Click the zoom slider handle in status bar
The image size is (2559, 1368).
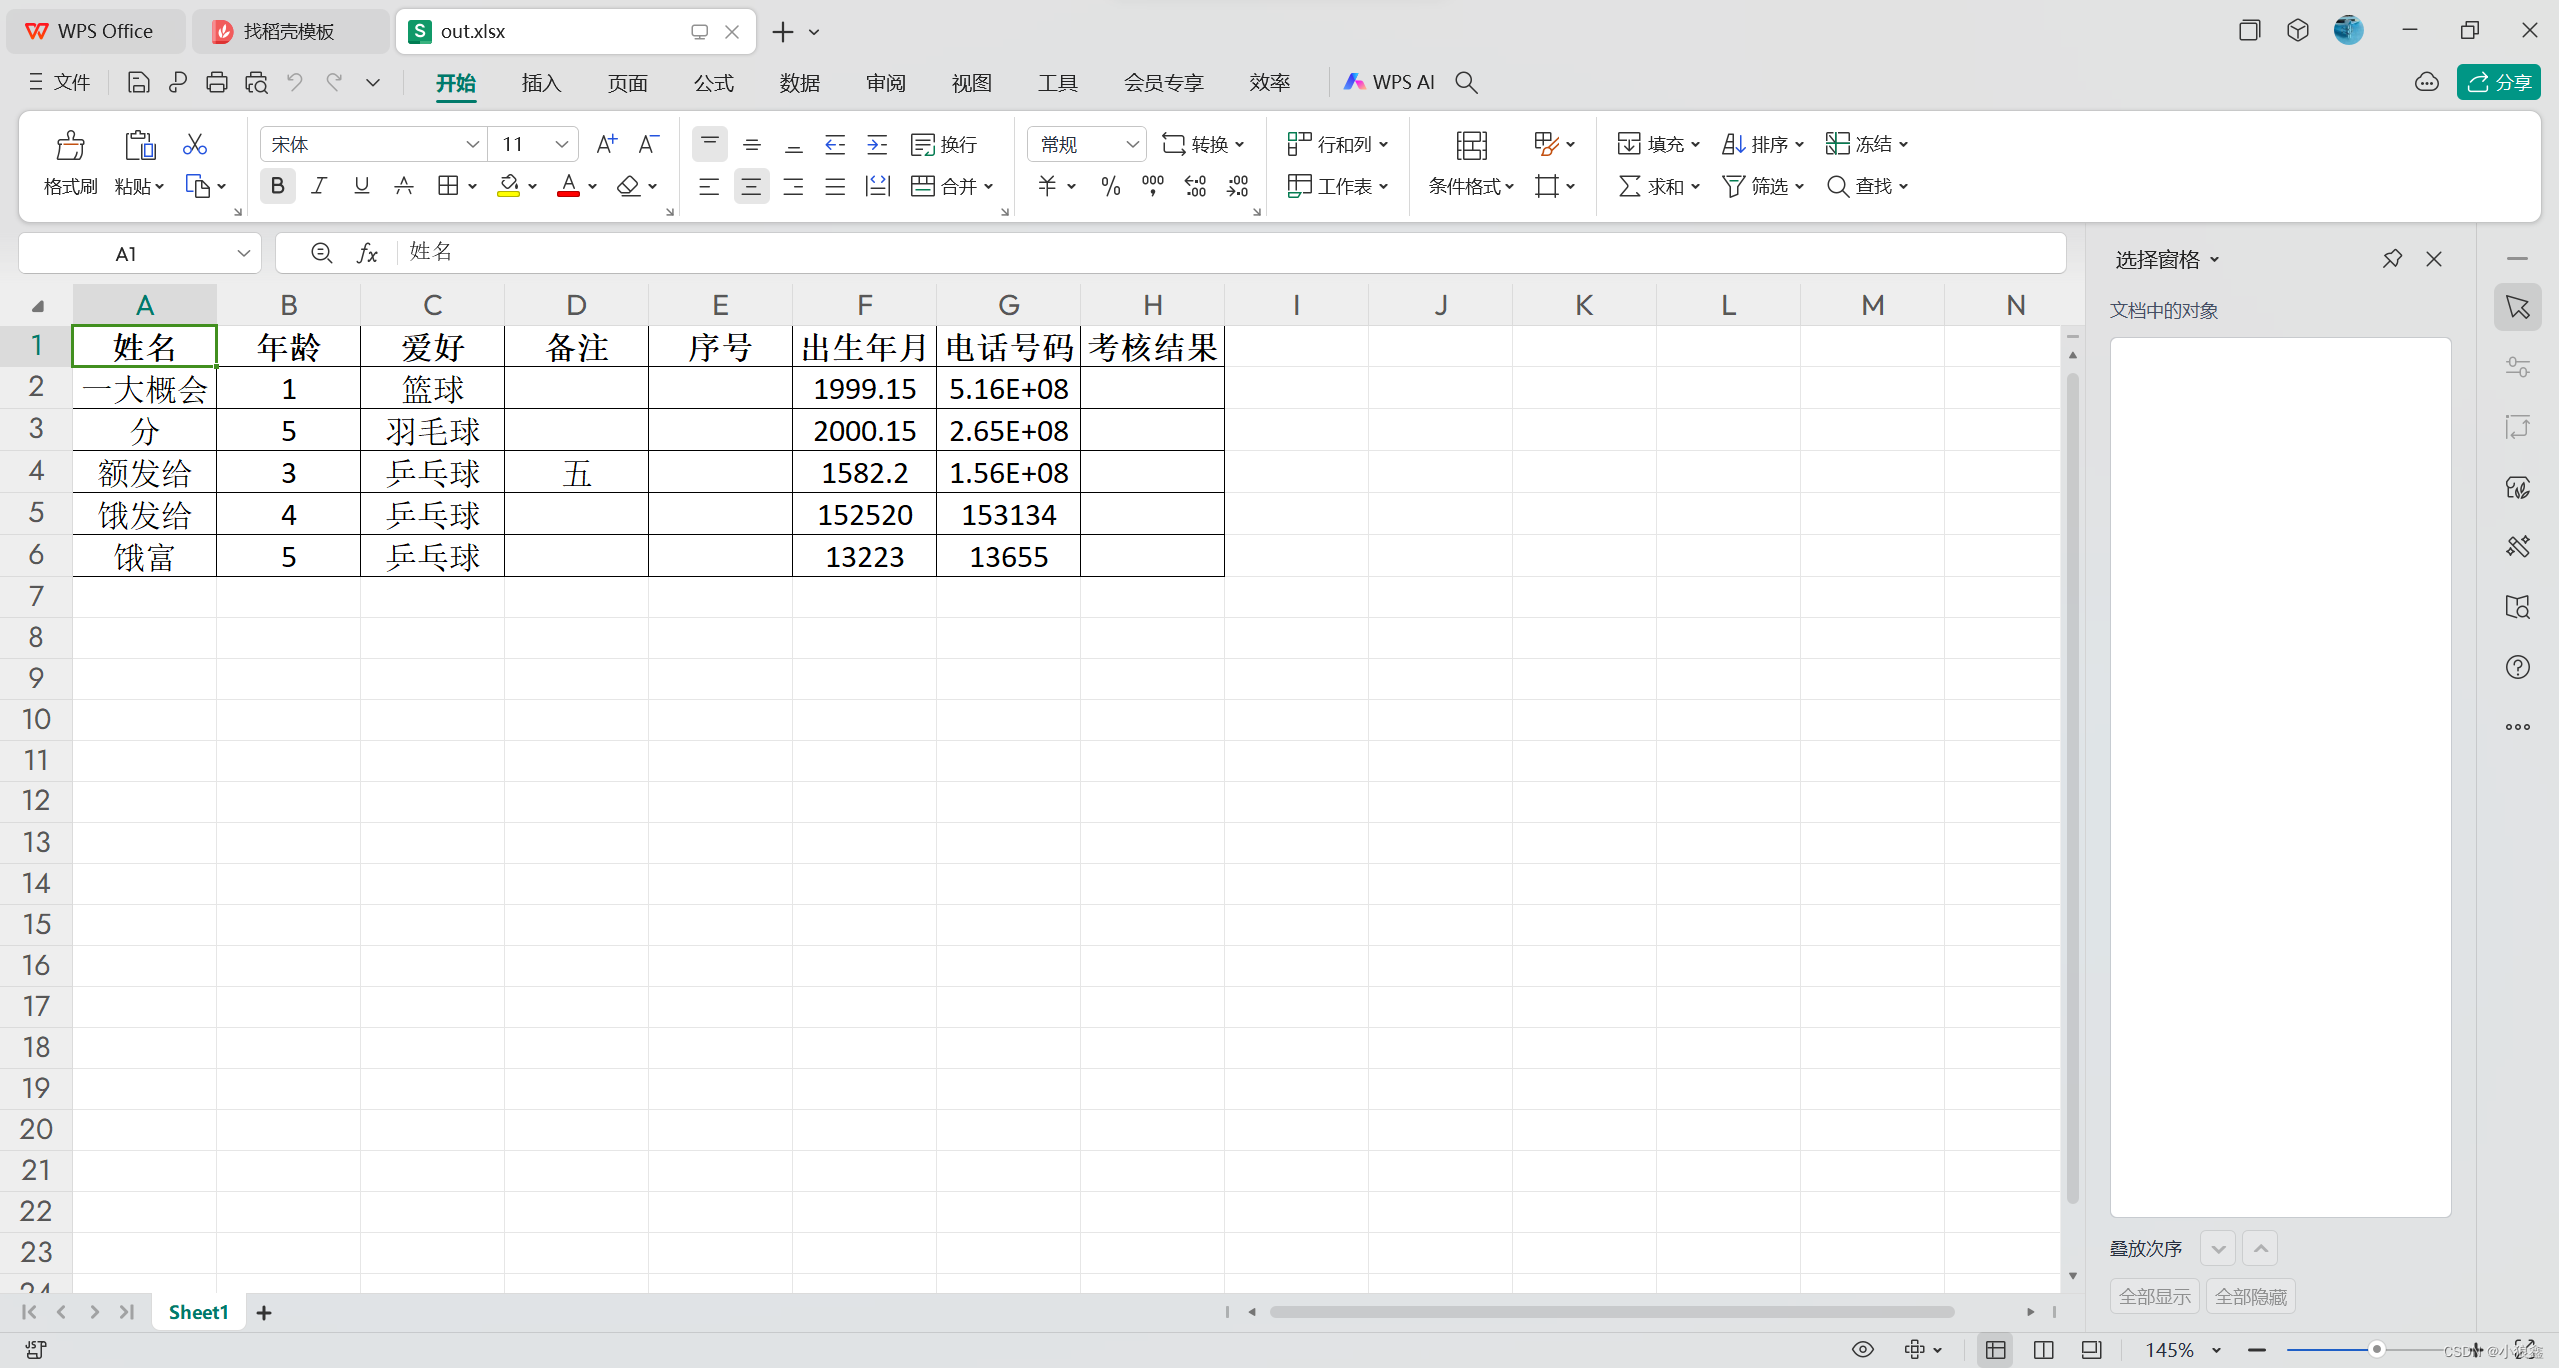tap(2376, 1350)
